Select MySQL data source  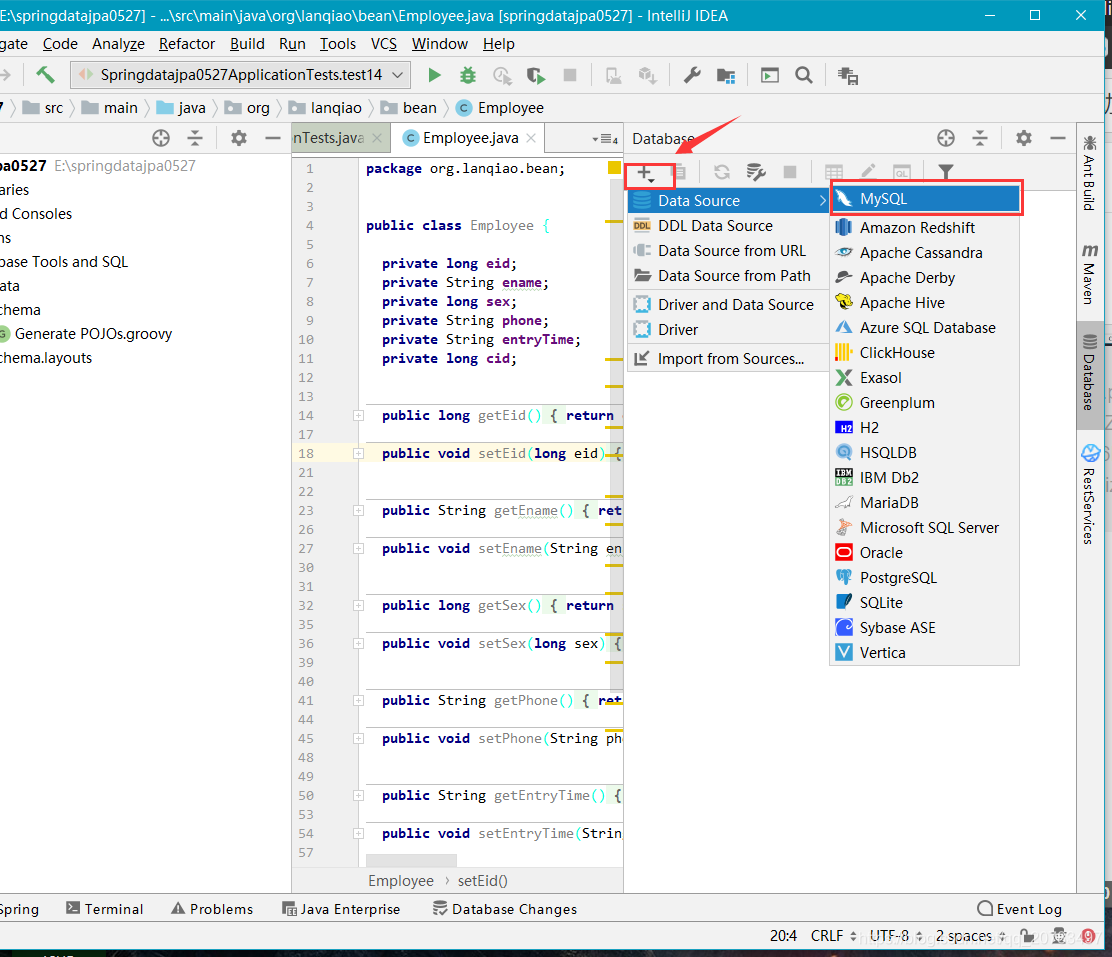(x=925, y=199)
